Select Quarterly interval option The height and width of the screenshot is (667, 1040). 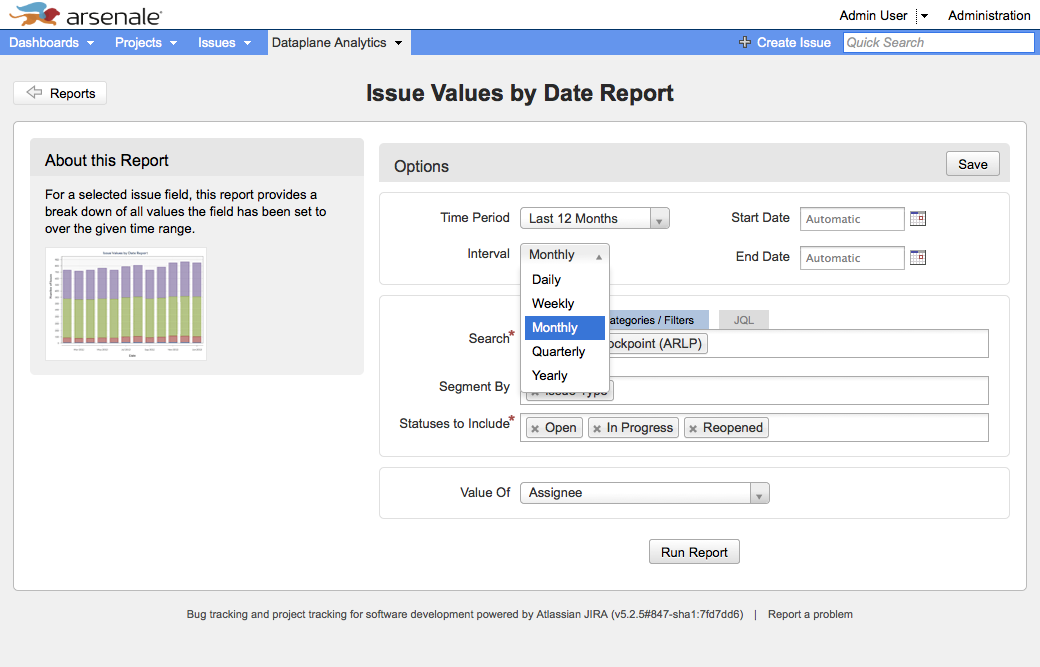tap(564, 351)
